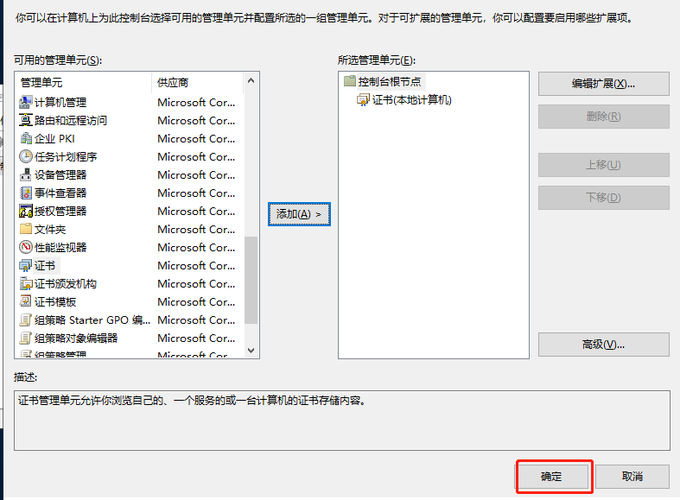Click the 计算机管理 snap-in icon

pos(26,102)
